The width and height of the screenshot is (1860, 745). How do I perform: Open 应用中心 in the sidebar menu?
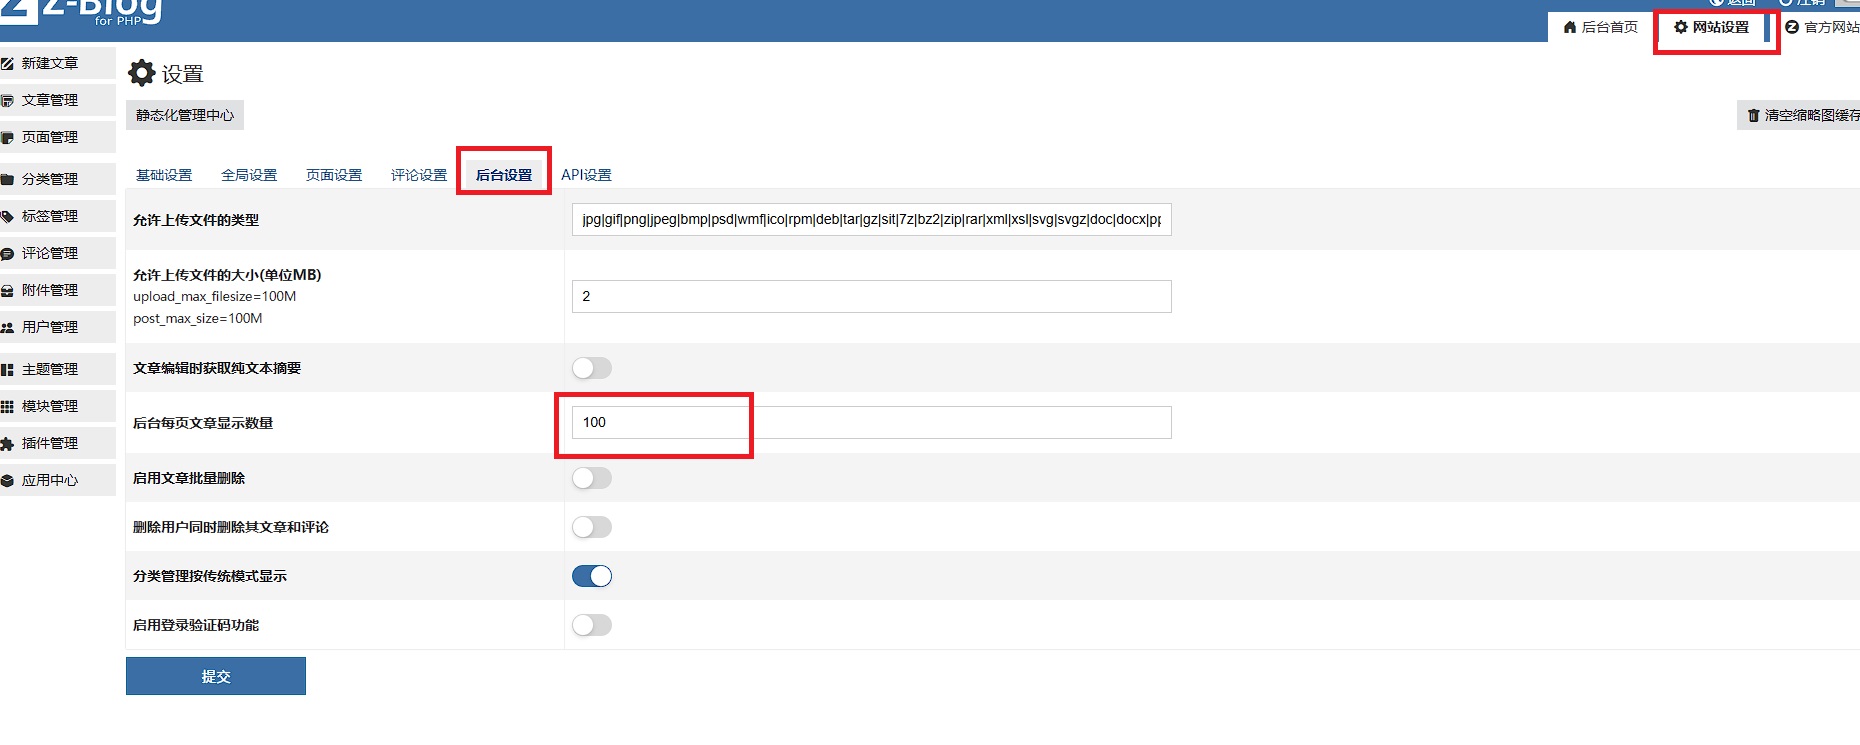(58, 480)
